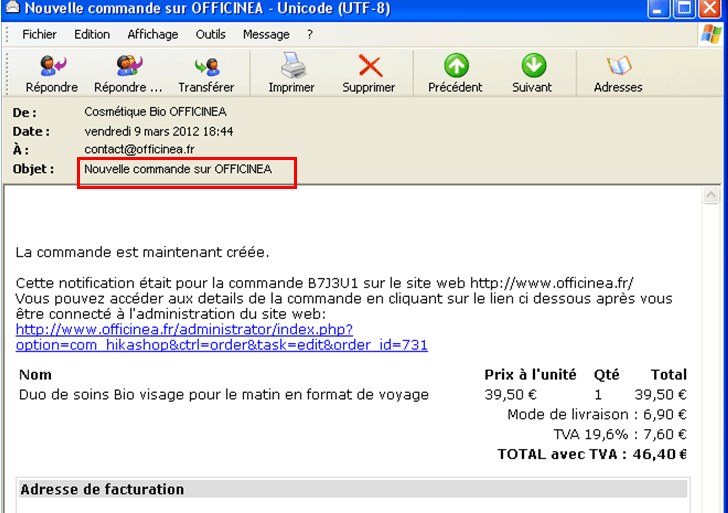
Task: Click the date vendredi 9 mars 2012 18:44
Action: pos(159,131)
